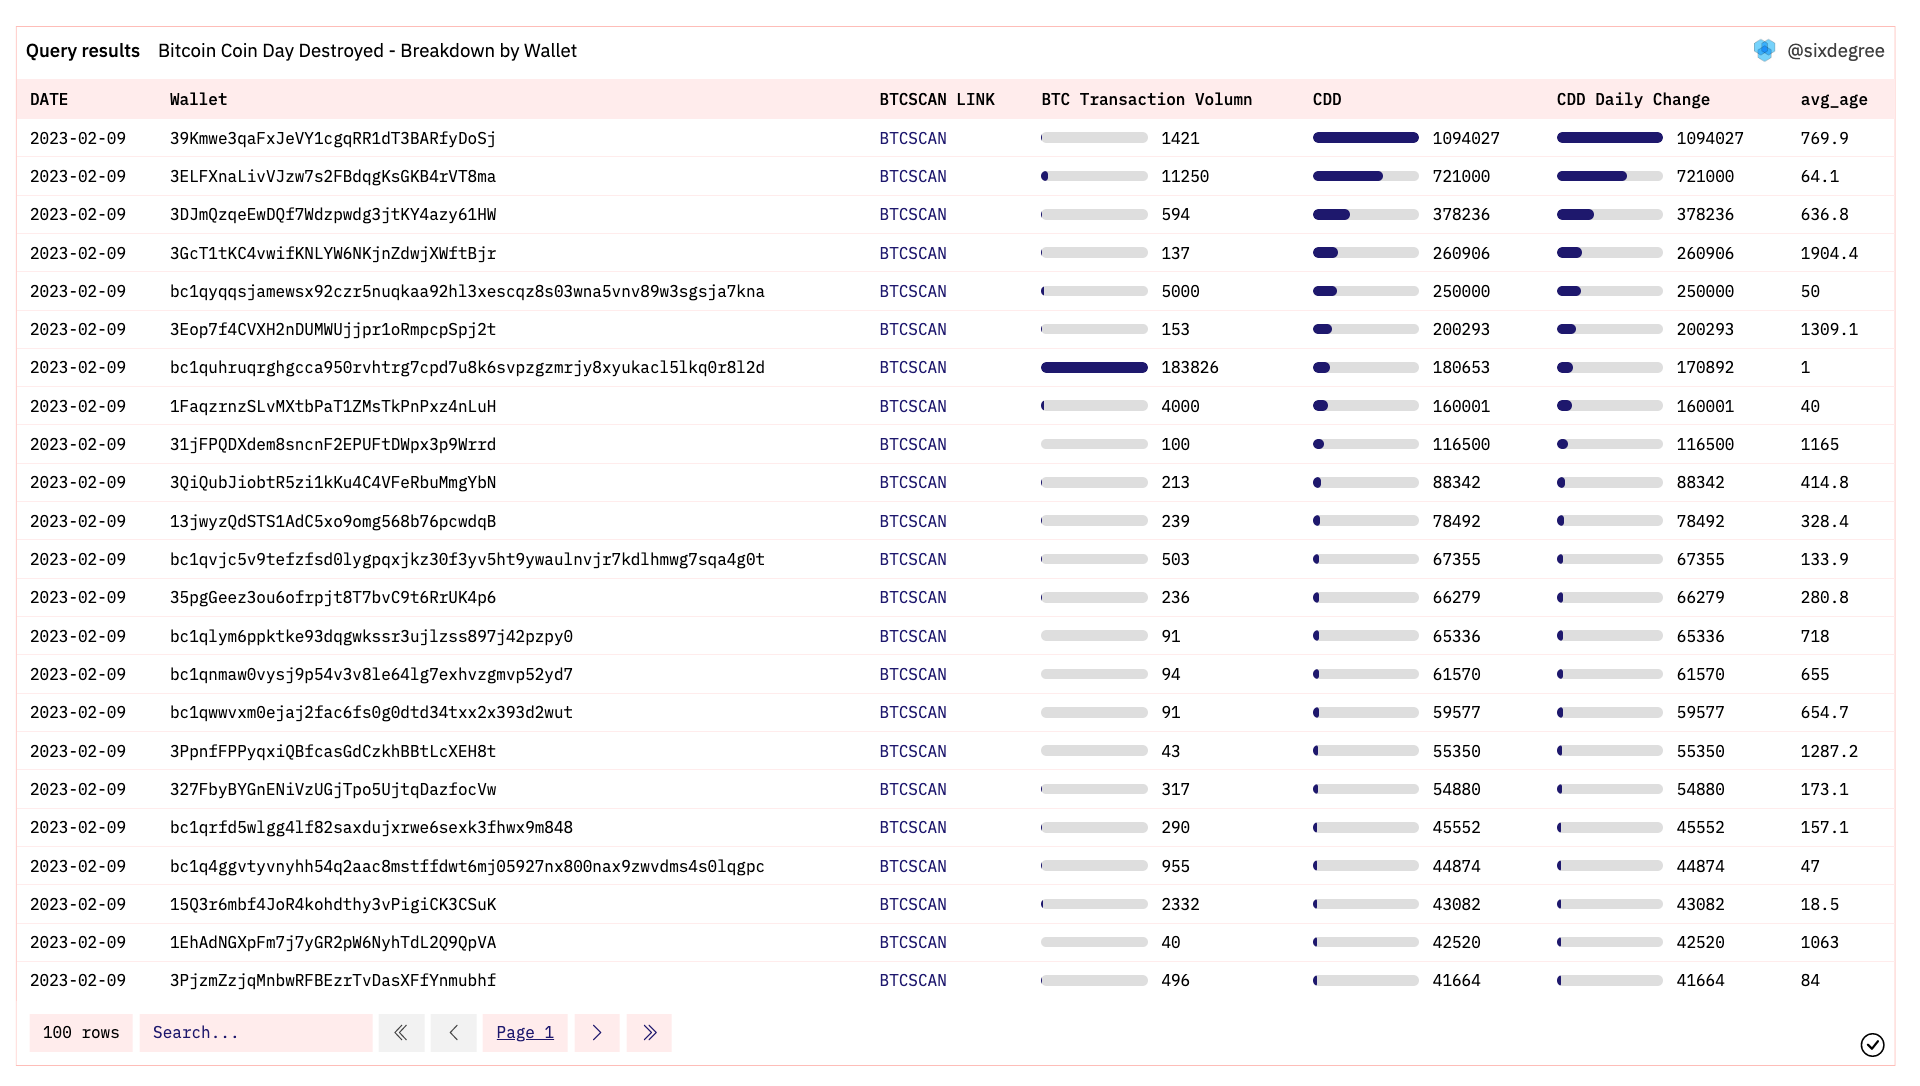Click the transaction volume value 2332
The image size is (1920, 1086).
pyautogui.click(x=1180, y=905)
